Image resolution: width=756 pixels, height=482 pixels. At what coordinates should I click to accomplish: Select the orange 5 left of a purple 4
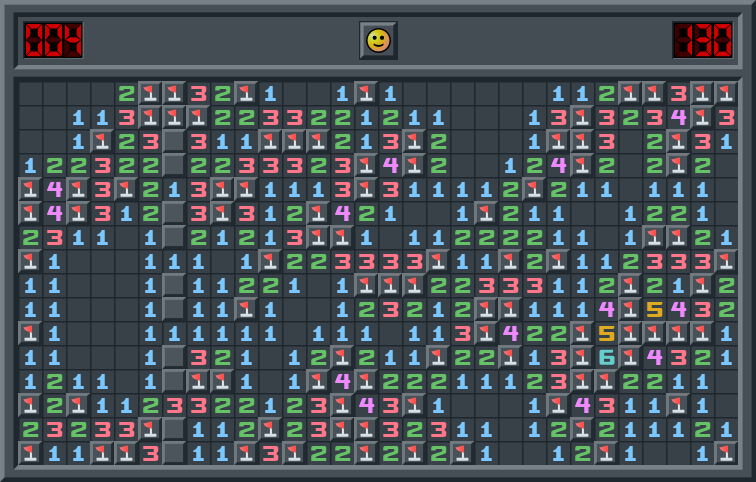pyautogui.click(x=654, y=309)
